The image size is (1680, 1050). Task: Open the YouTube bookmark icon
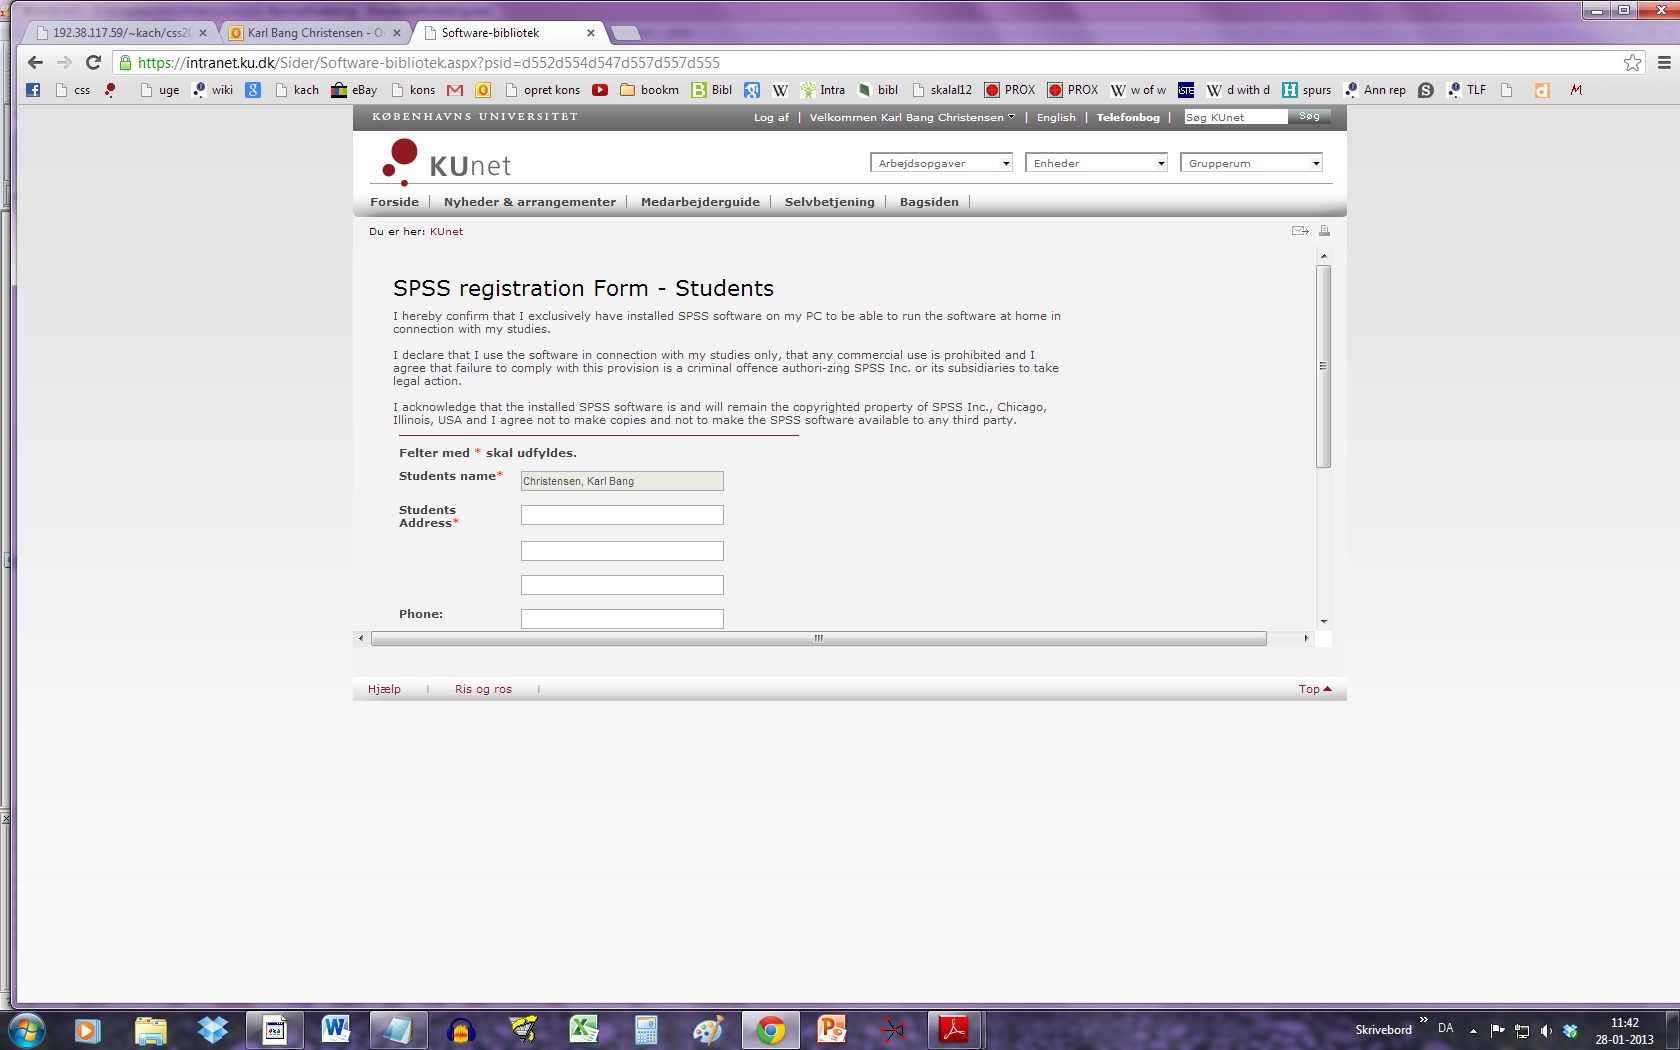600,90
